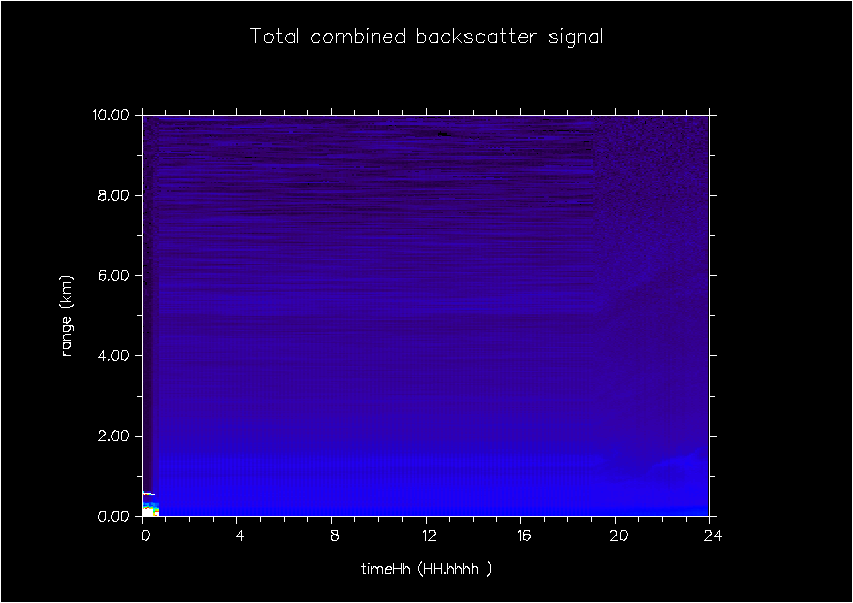This screenshot has width=853, height=603.
Task: Click the y-axis value 10.00
Action: pyautogui.click(x=113, y=115)
